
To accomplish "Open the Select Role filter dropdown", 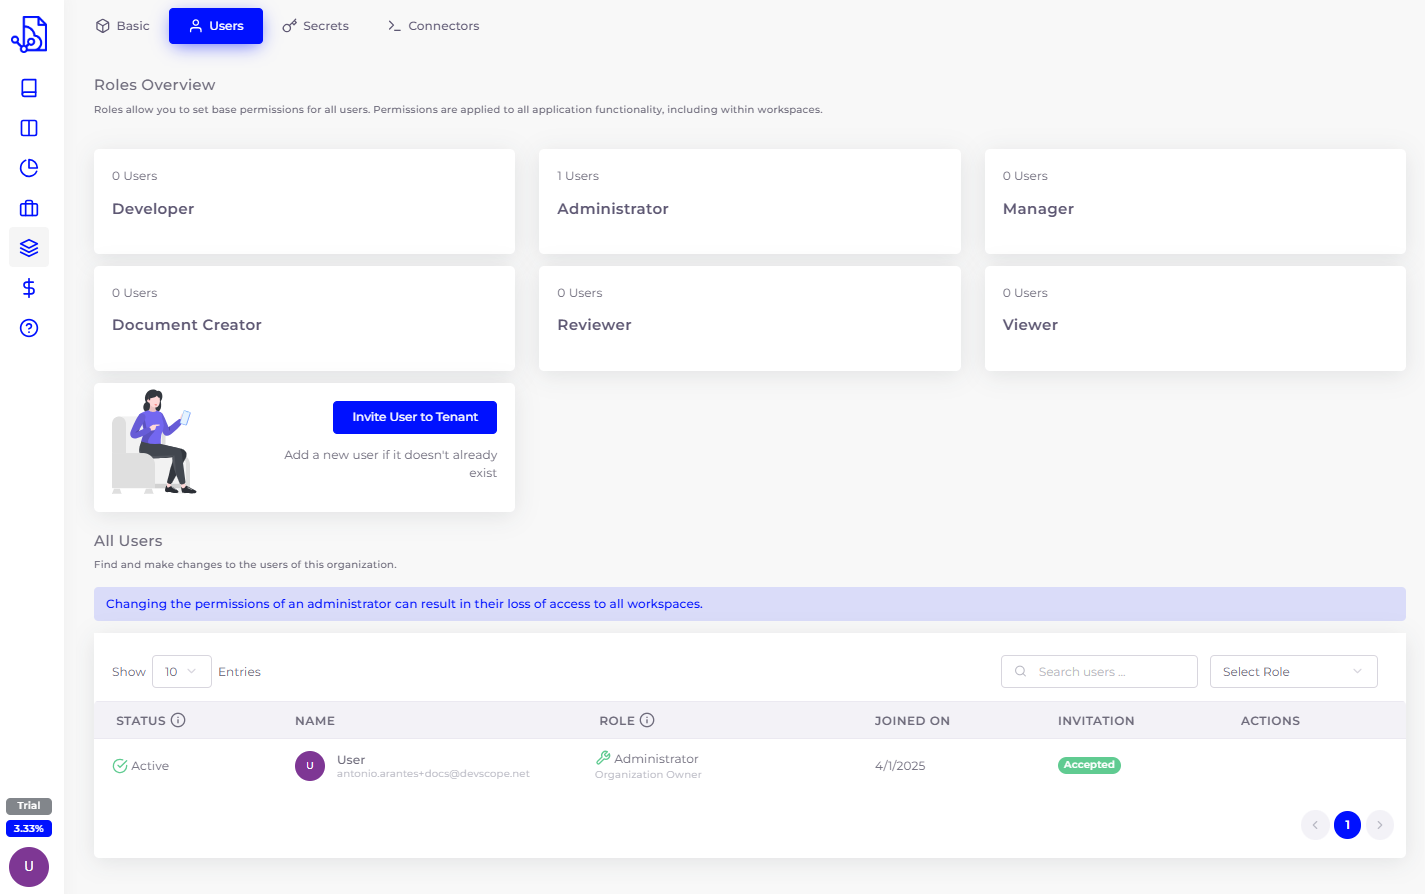I will [x=1292, y=672].
